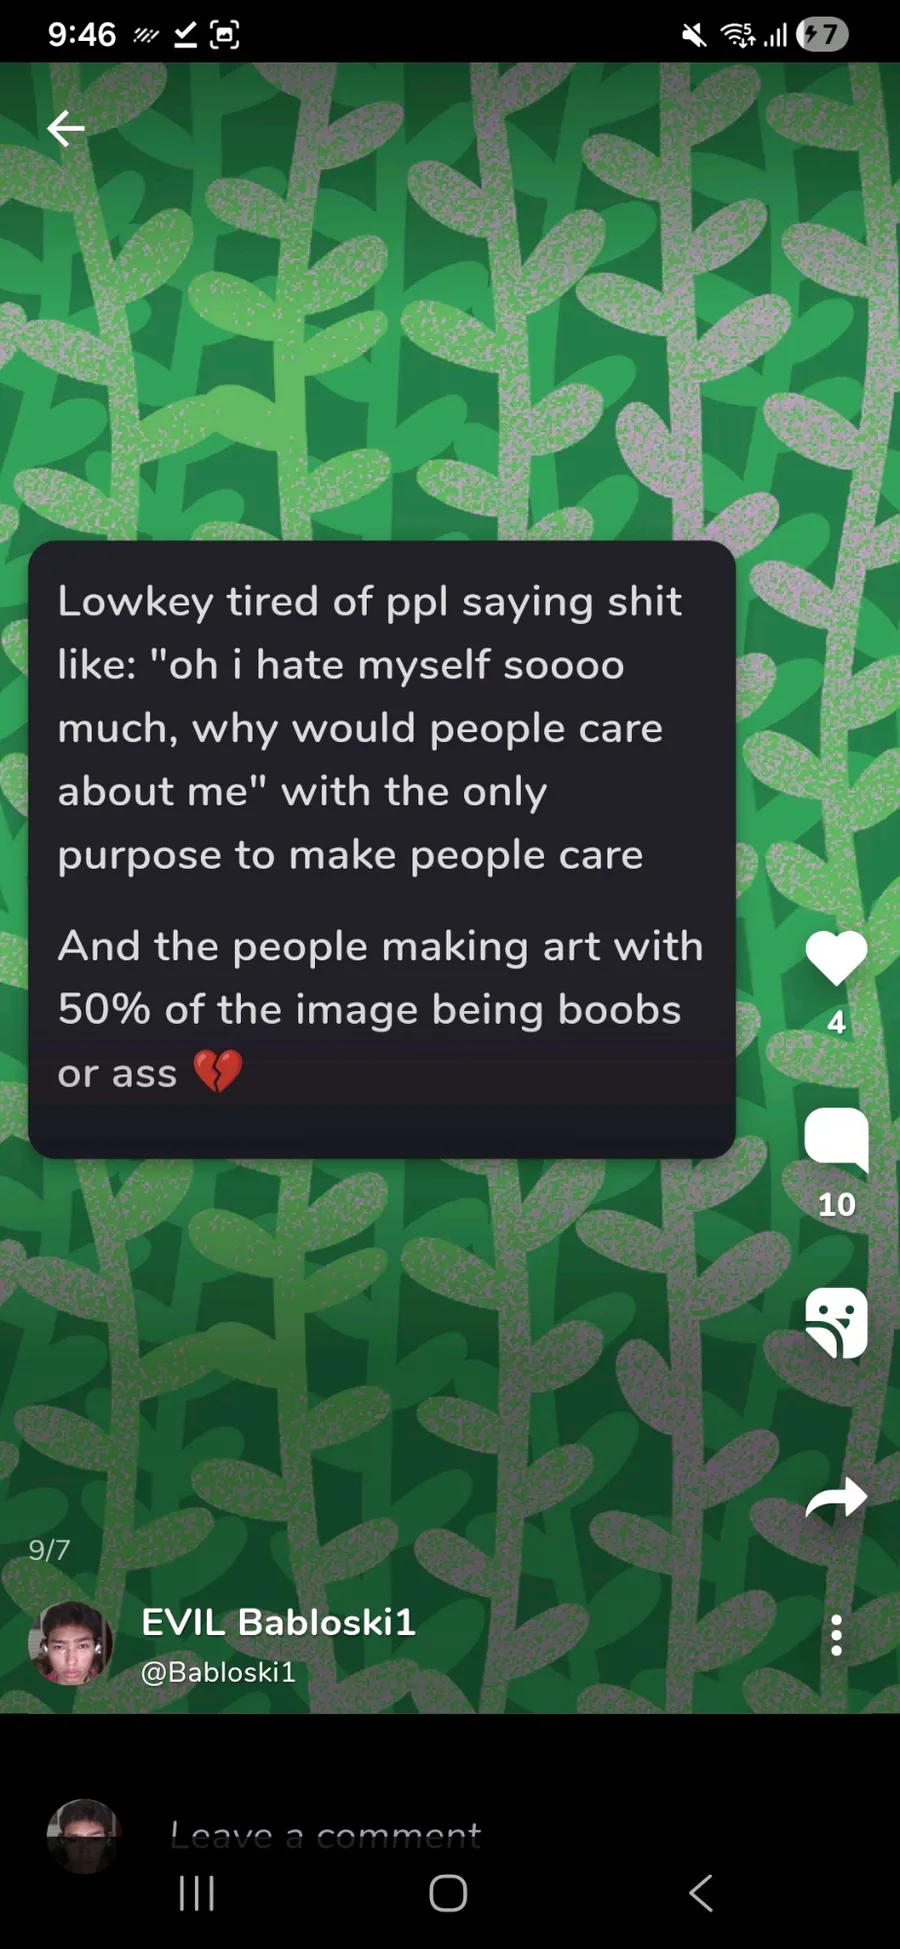
Task: Tap the back arrow icon
Action: [66, 128]
